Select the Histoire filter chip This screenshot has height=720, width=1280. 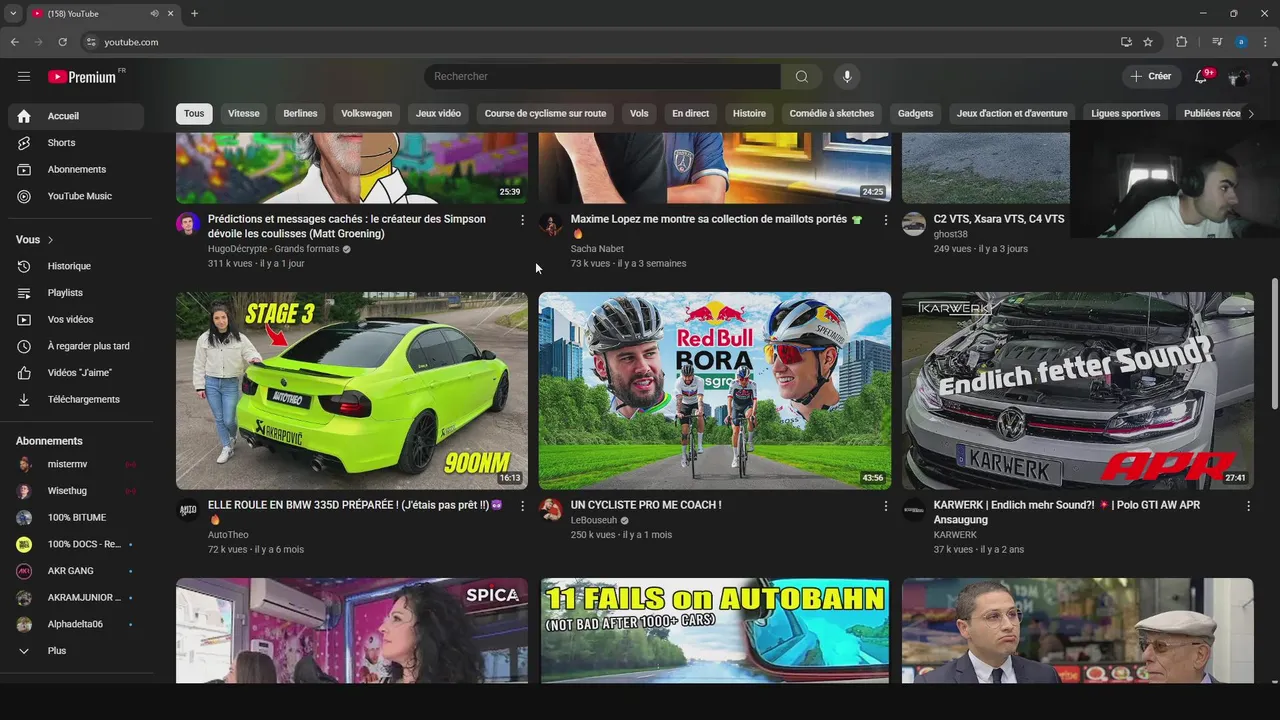[749, 114]
